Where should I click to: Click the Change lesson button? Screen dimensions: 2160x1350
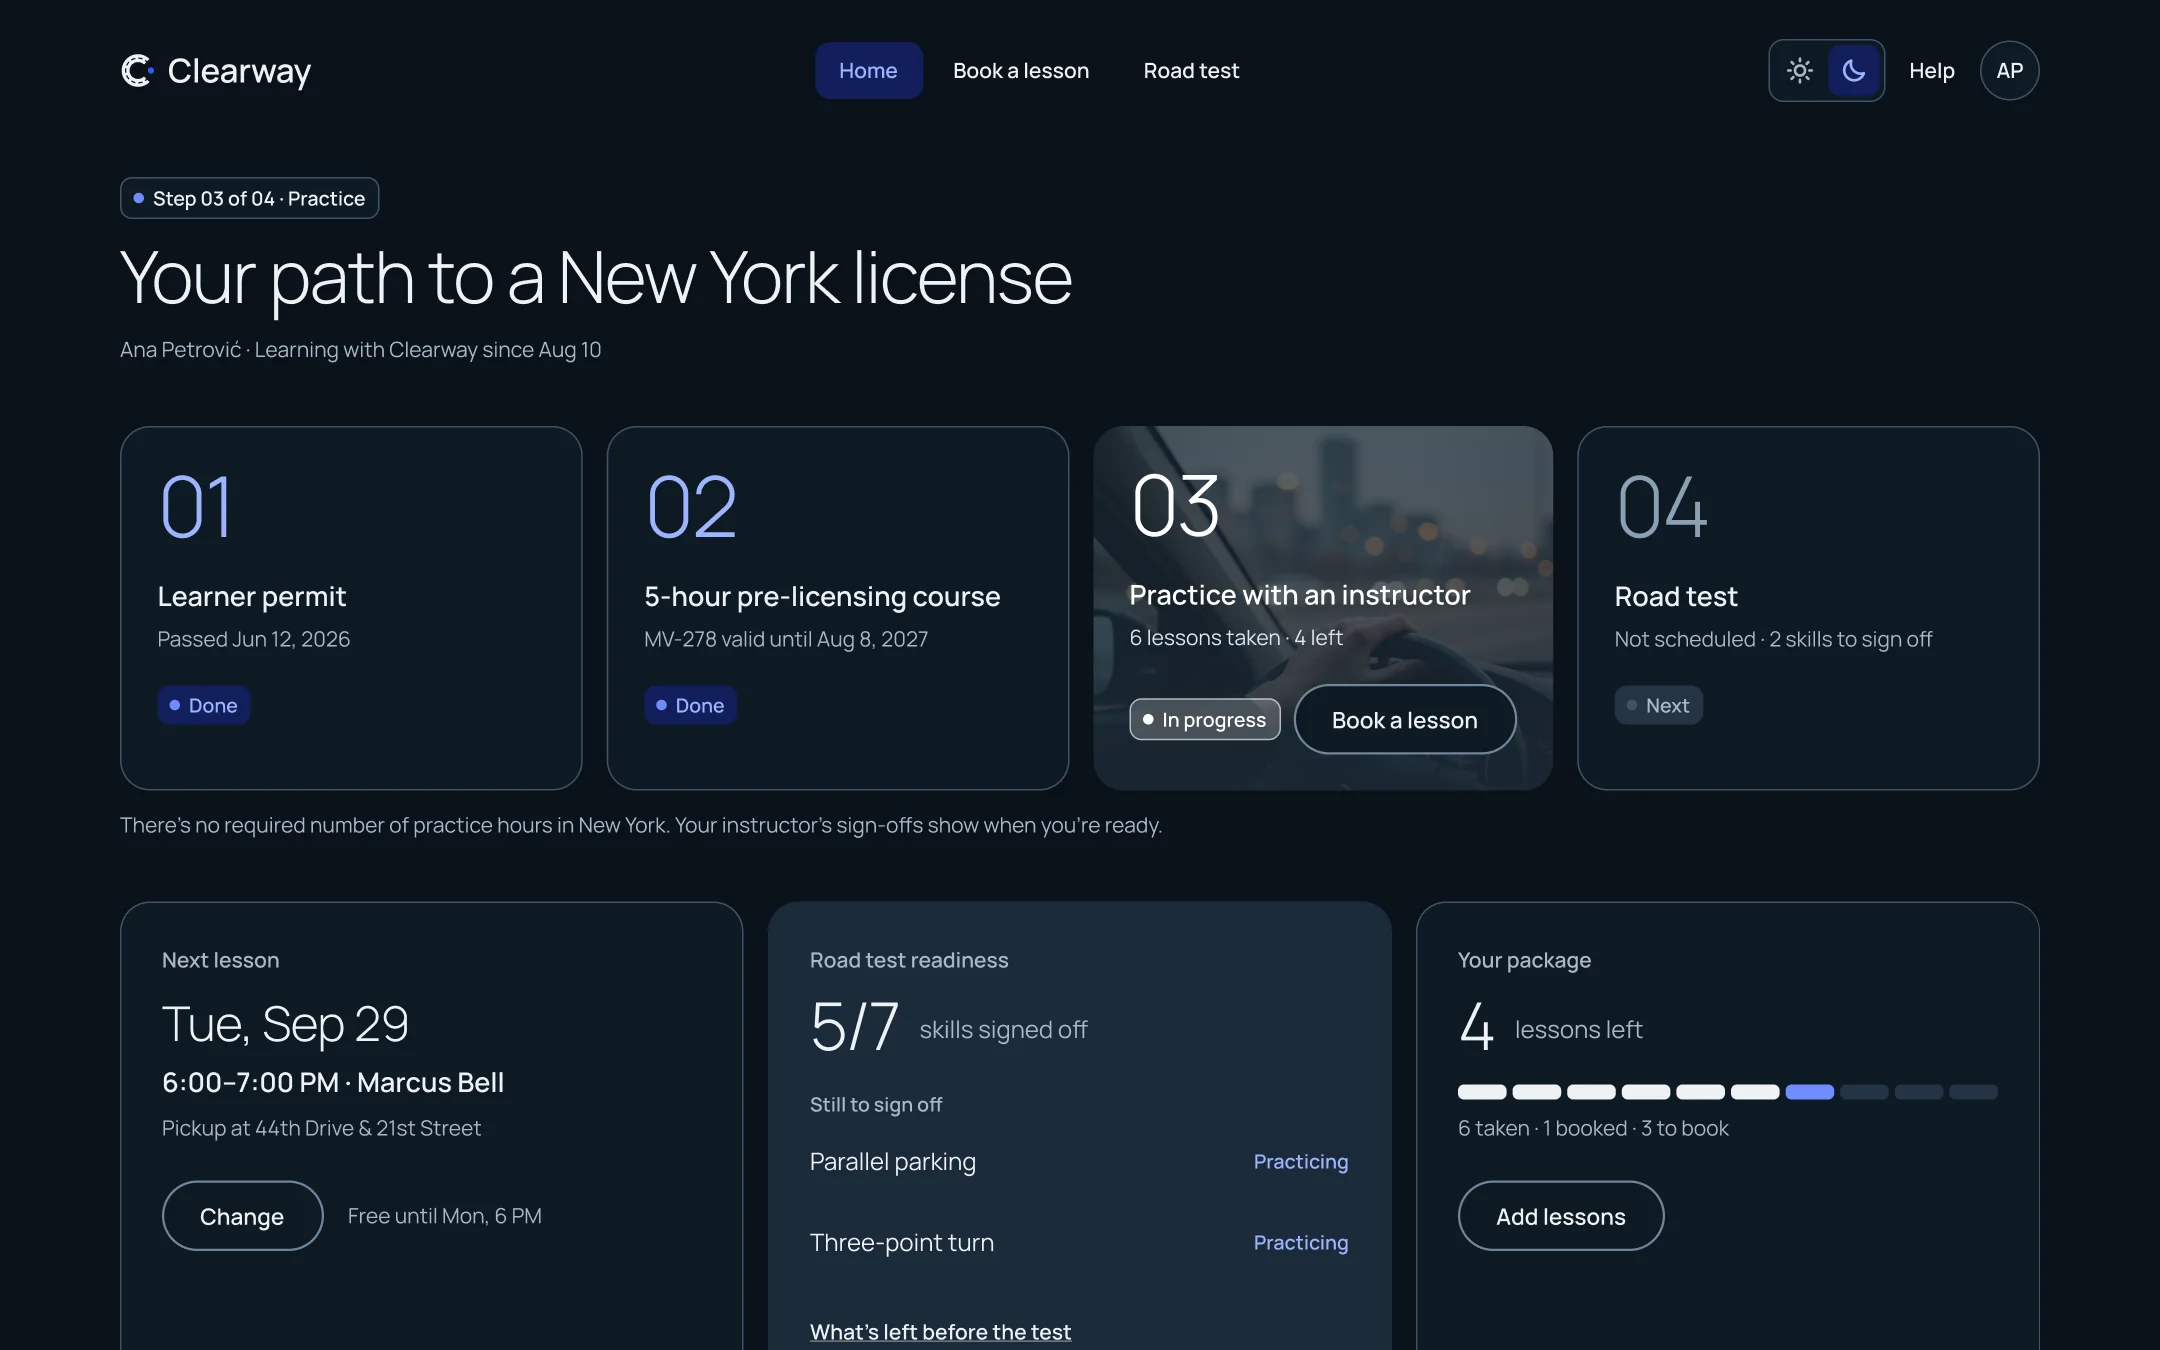pyautogui.click(x=242, y=1215)
